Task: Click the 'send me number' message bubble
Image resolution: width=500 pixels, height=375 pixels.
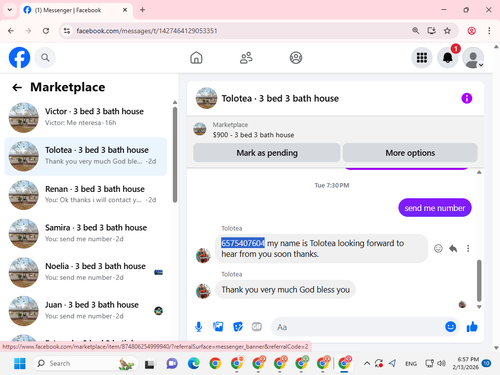Action: (x=435, y=208)
